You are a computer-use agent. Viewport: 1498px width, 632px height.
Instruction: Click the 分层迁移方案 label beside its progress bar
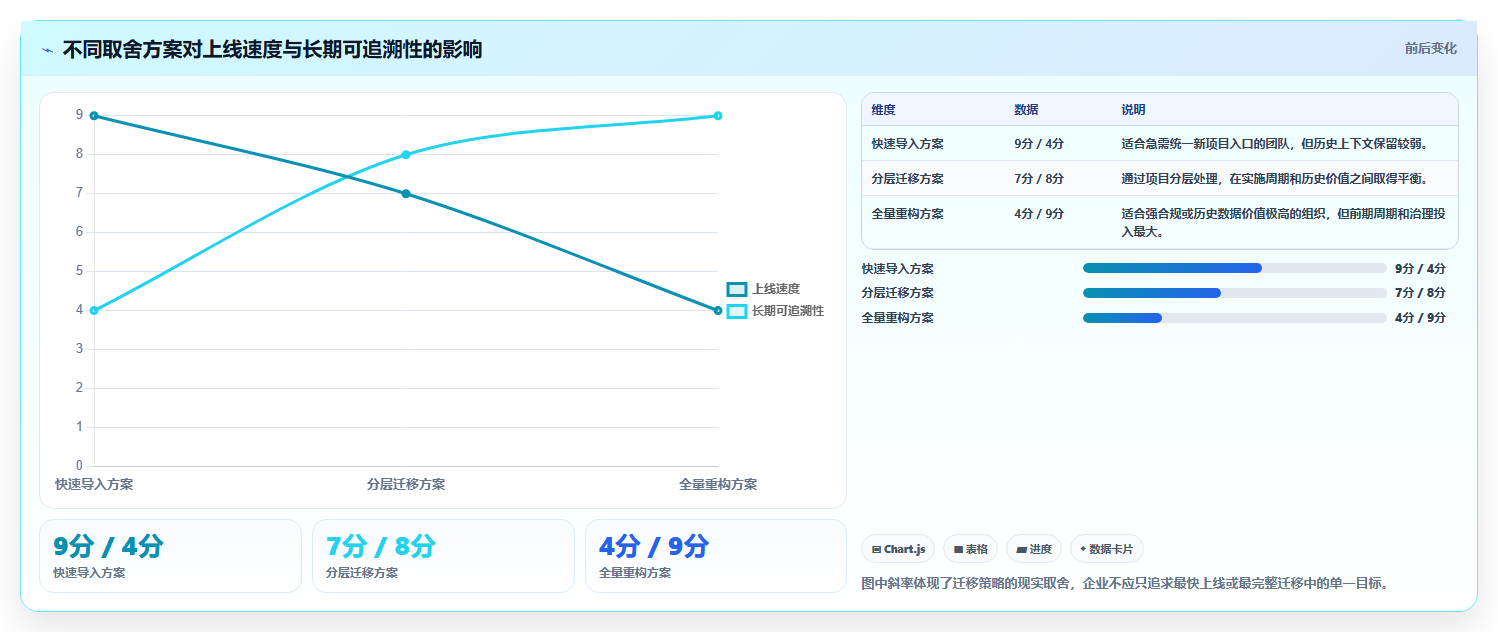[898, 293]
